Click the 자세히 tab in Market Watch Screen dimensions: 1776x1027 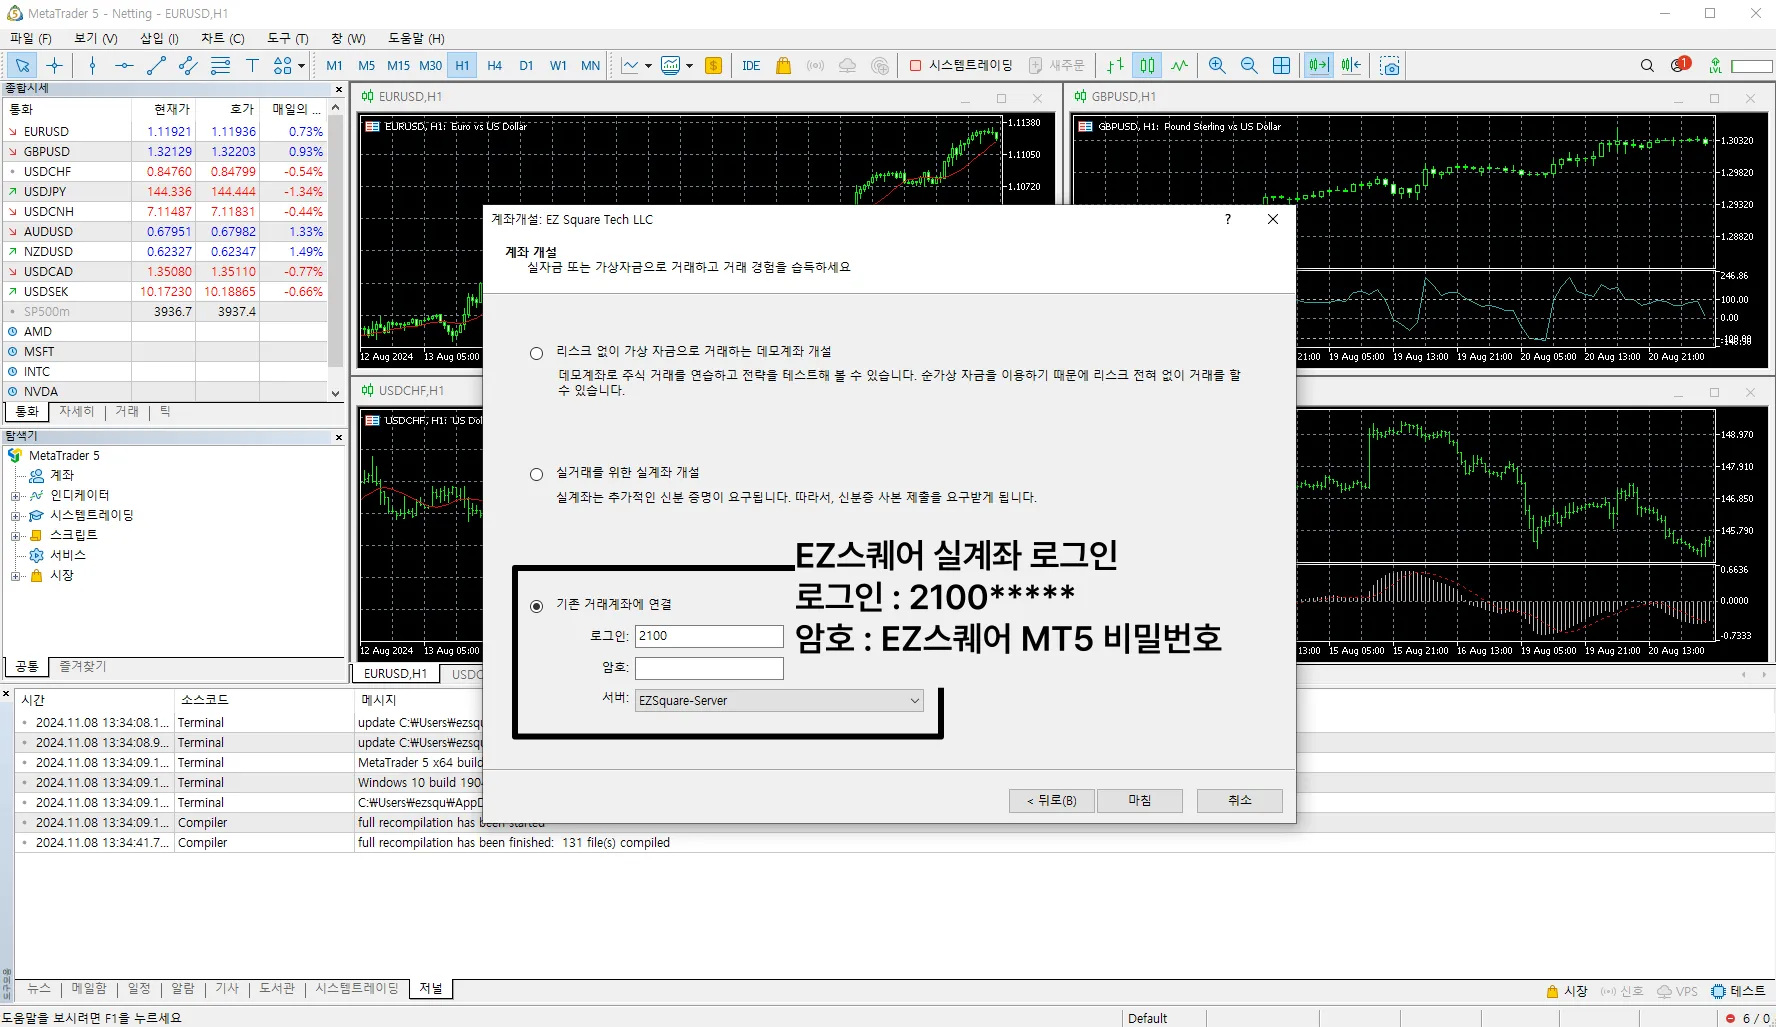coord(76,411)
